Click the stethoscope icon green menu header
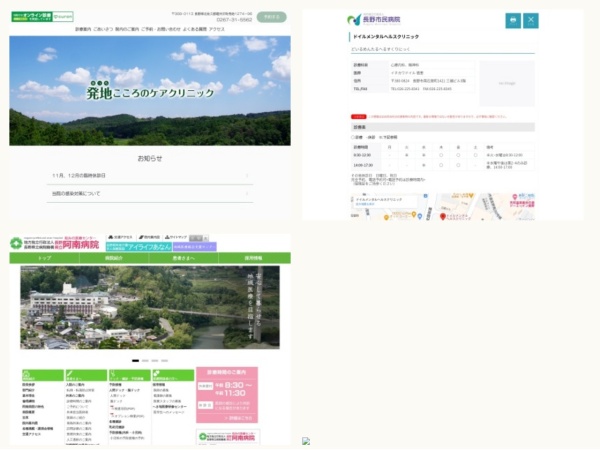 pyautogui.click(x=130, y=375)
